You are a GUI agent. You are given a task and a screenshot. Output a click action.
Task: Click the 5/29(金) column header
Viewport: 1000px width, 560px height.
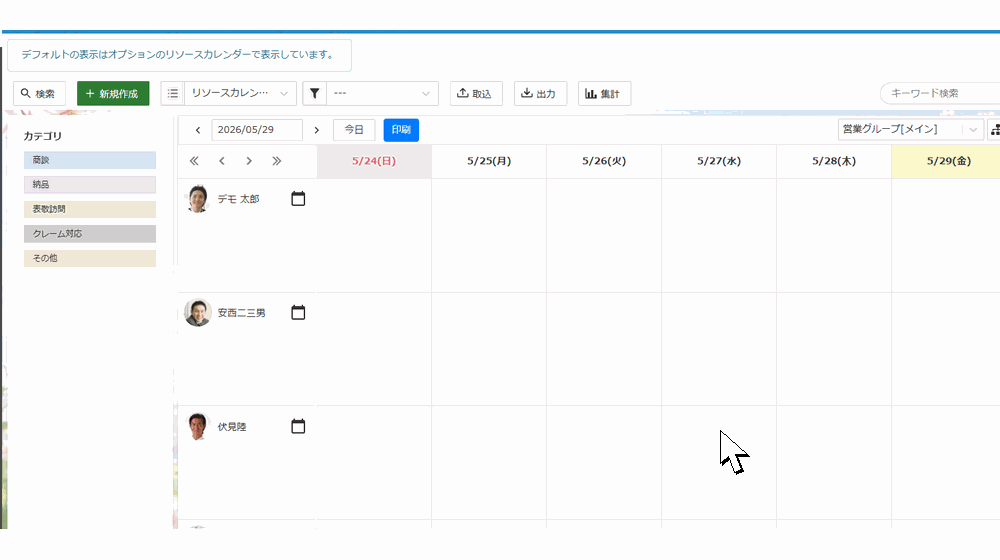pyautogui.click(x=948, y=161)
